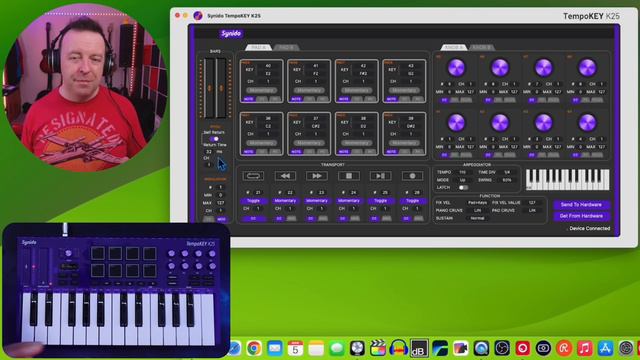This screenshot has height=360, width=640.
Task: Click the transport loop icon
Action: coord(253,176)
